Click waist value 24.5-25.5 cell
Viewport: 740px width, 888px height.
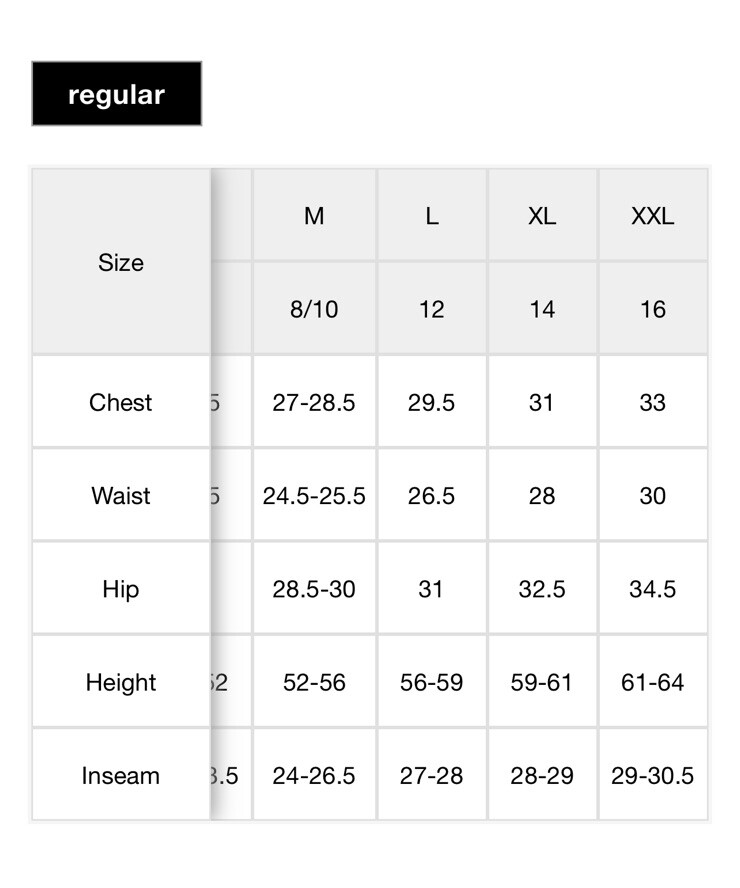point(314,496)
